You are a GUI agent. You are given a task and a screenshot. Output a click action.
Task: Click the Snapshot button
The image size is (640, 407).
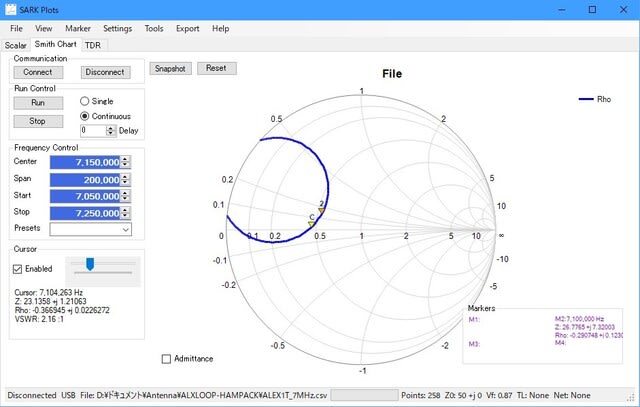(170, 69)
